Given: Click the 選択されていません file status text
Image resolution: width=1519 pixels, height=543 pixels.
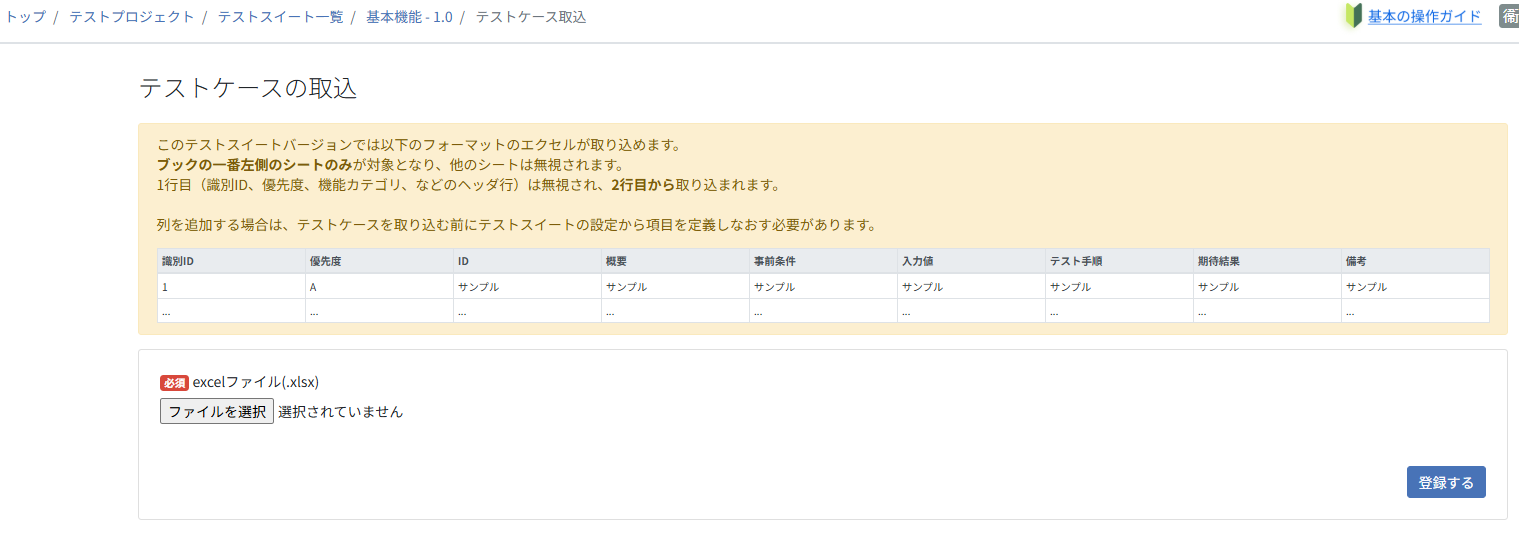Looking at the screenshot, I should (341, 411).
